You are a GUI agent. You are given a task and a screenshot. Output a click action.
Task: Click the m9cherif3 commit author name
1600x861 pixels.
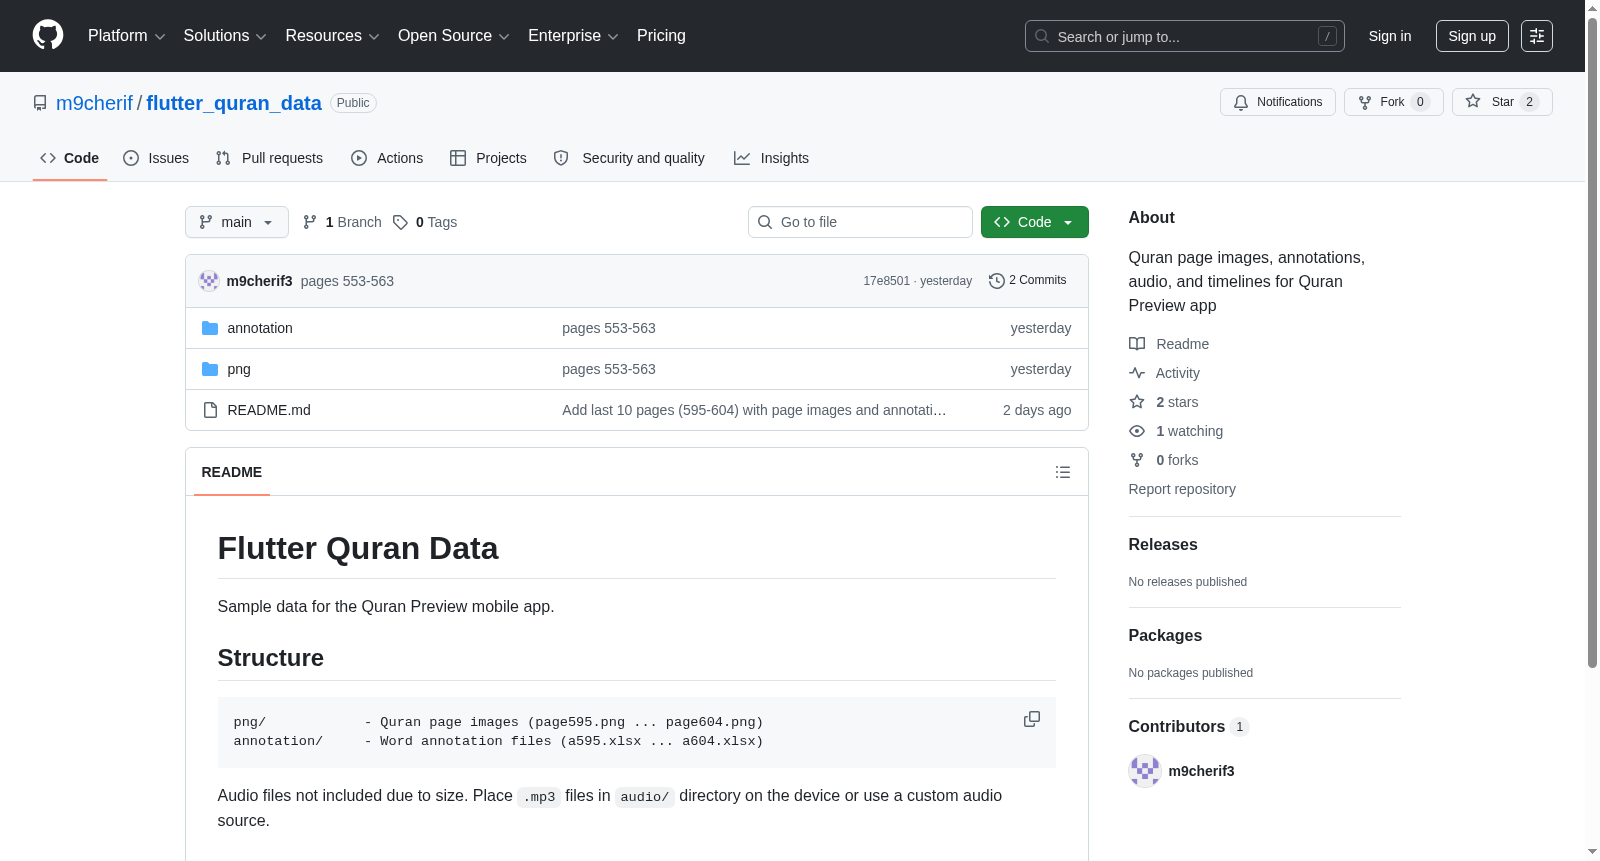260,281
